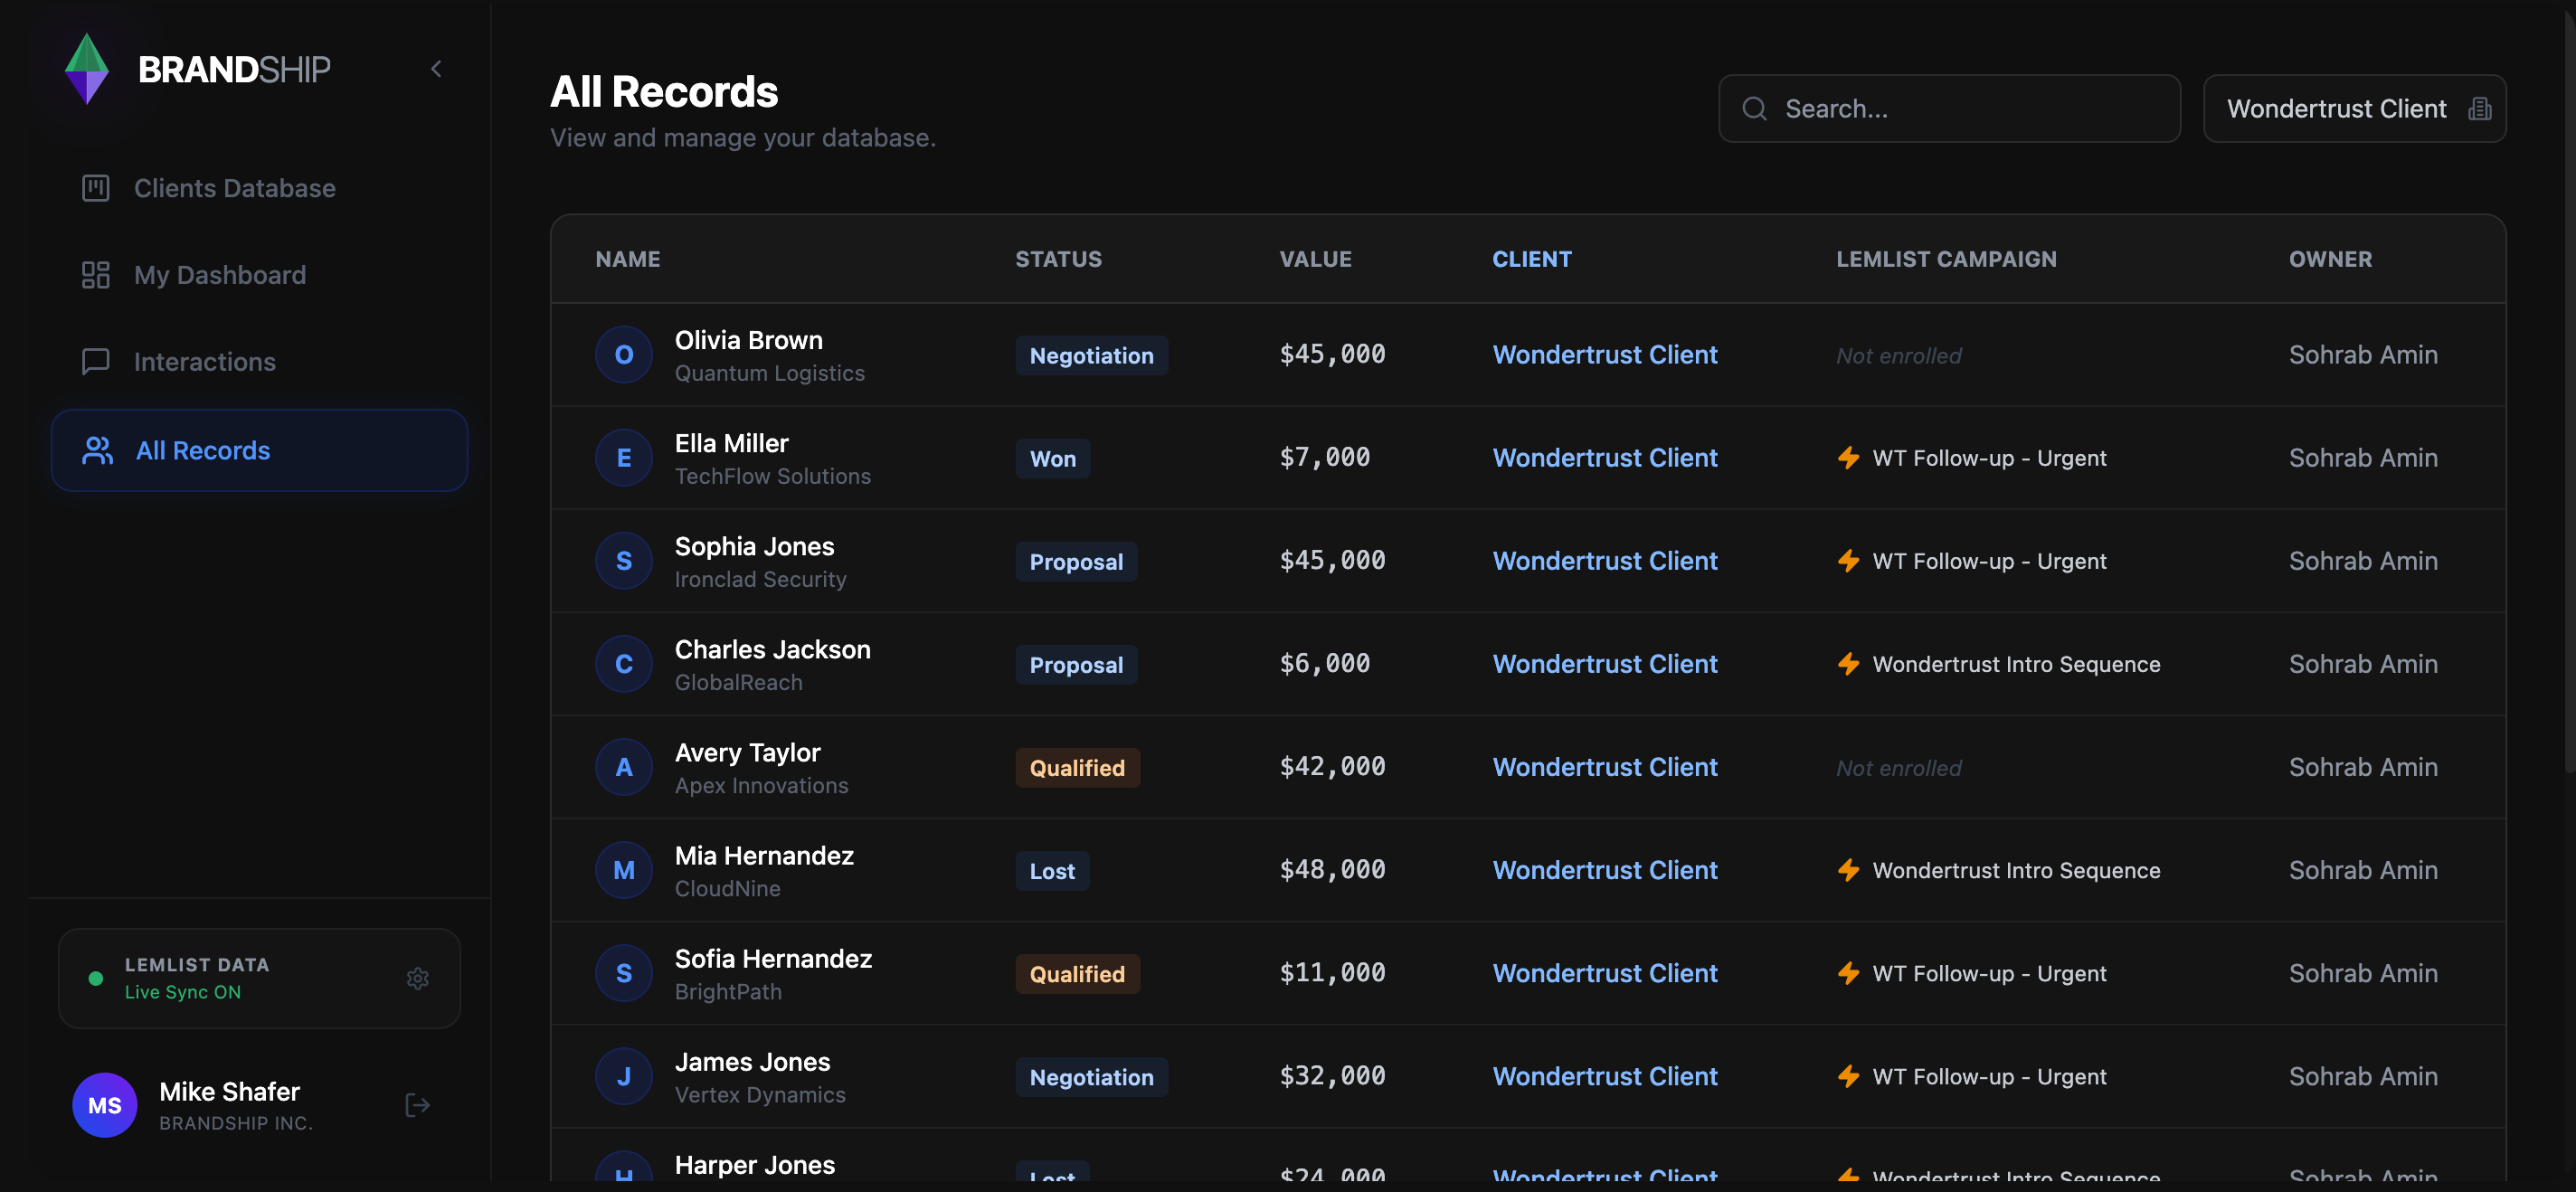Click Olivia Brown's O avatar icon
This screenshot has width=2576, height=1192.
pyautogui.click(x=623, y=355)
